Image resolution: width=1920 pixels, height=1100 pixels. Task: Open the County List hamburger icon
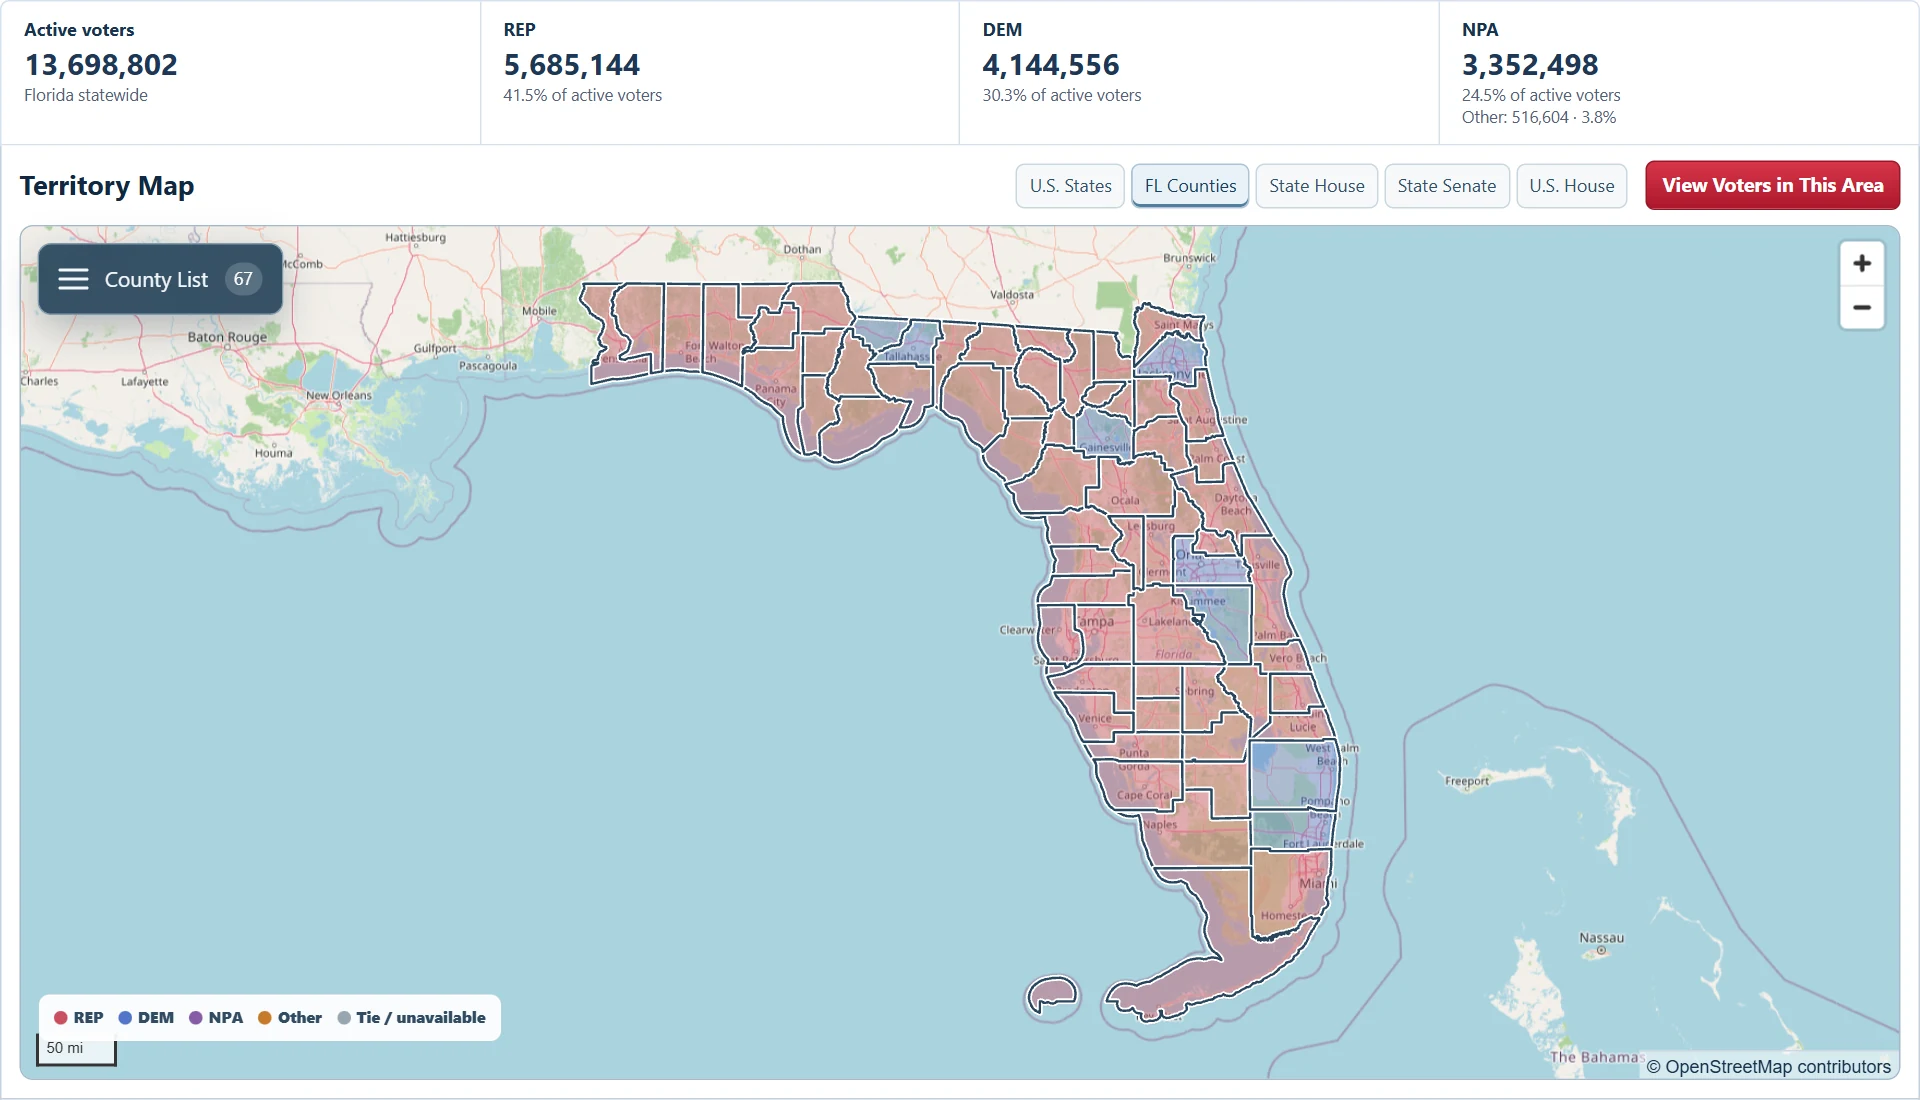click(x=73, y=279)
